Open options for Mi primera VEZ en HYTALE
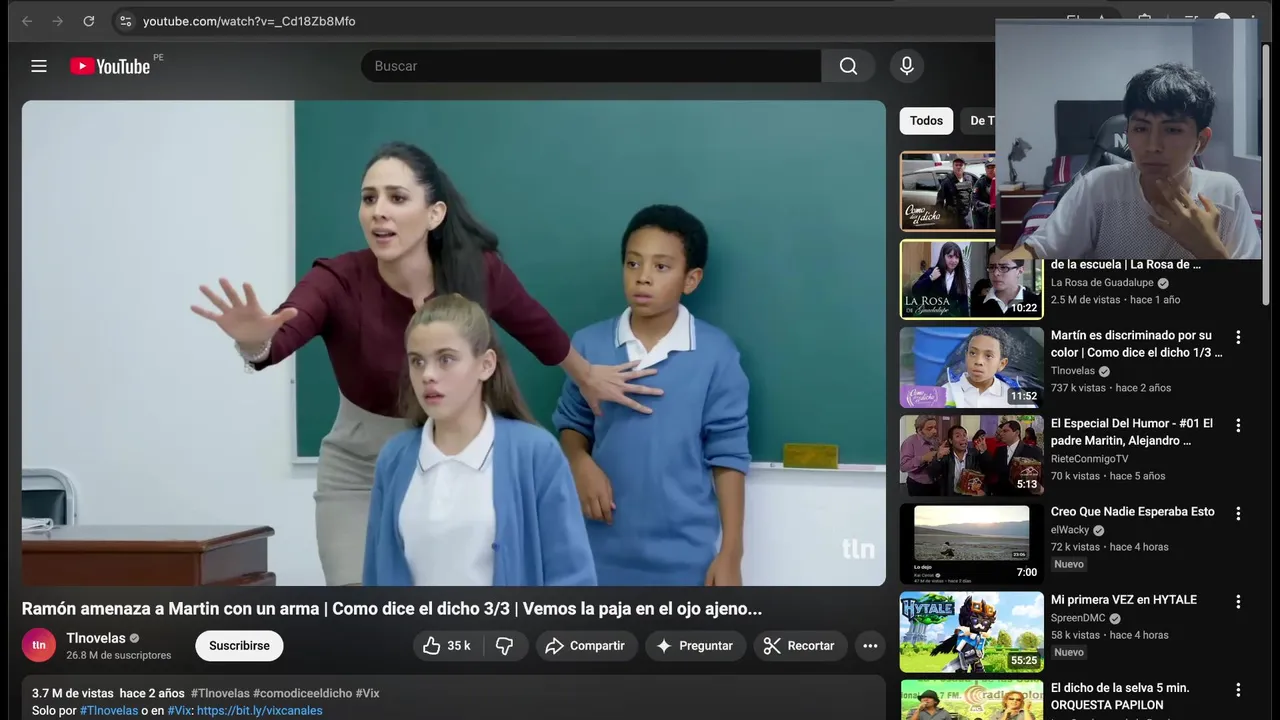The height and width of the screenshot is (720, 1280). coord(1238,602)
